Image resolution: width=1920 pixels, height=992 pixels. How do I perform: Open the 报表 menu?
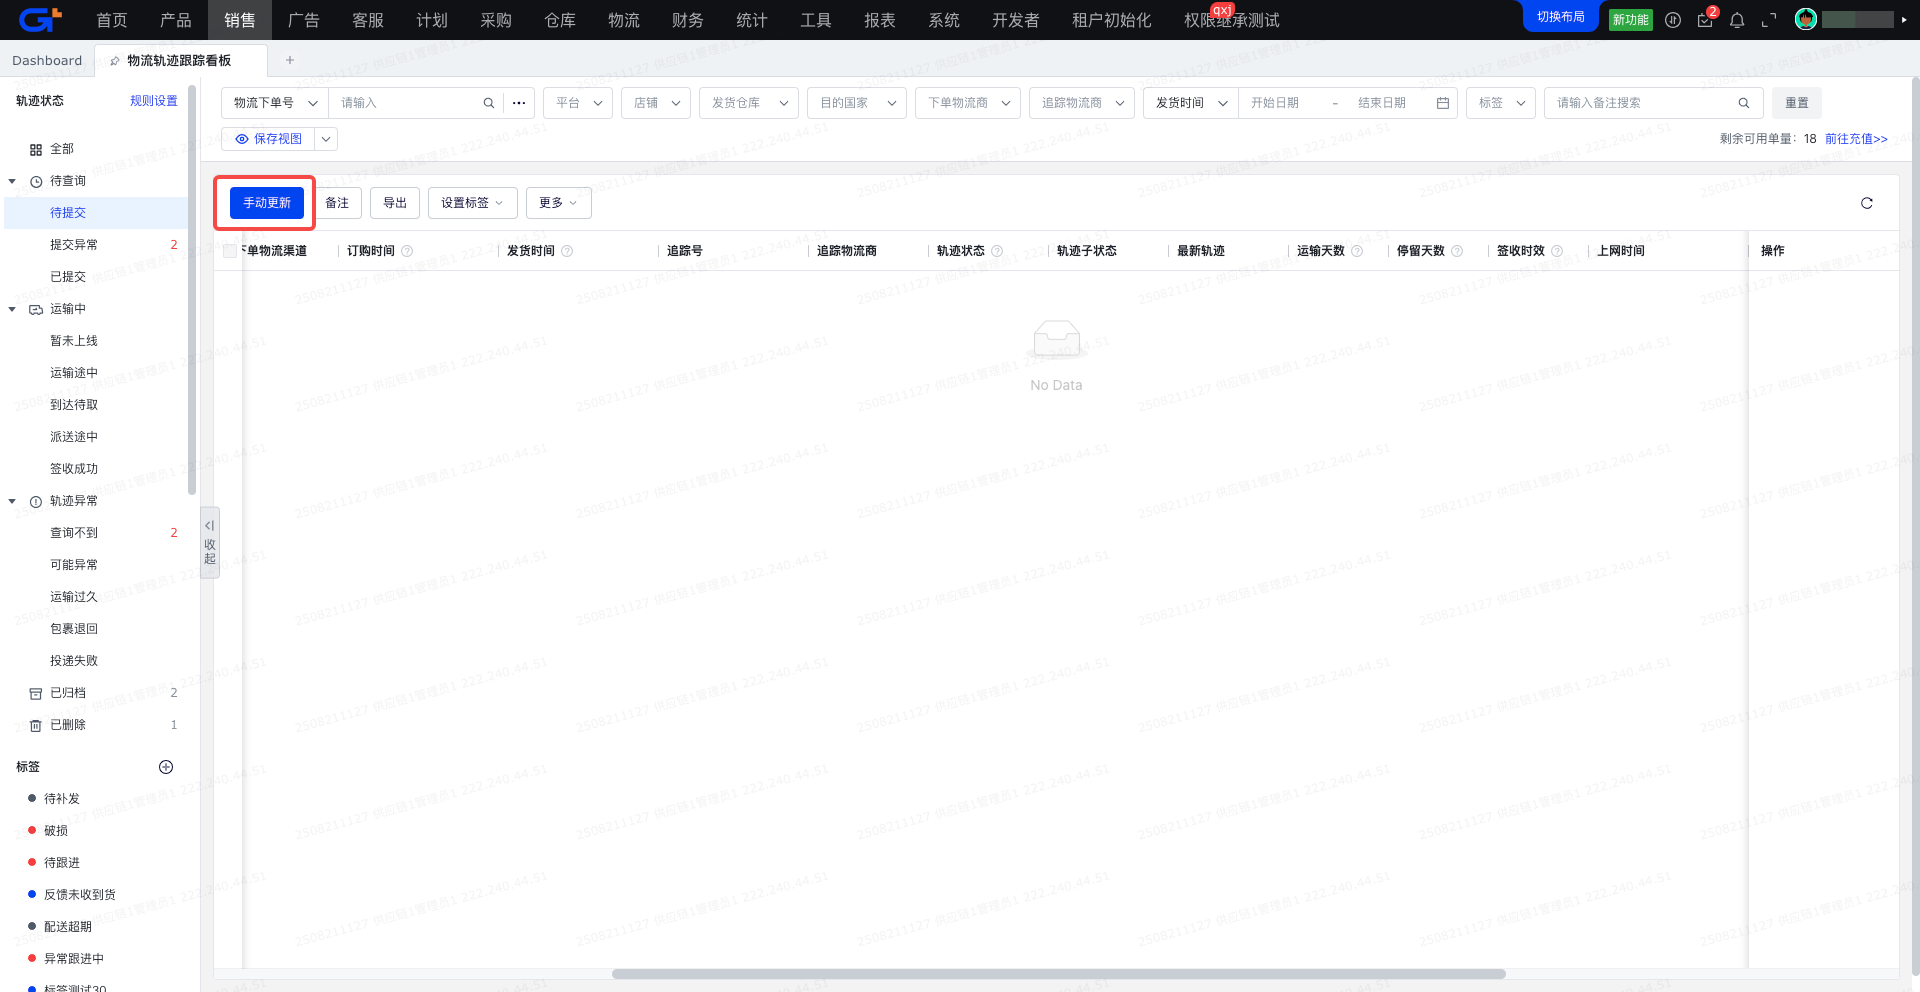(x=880, y=20)
